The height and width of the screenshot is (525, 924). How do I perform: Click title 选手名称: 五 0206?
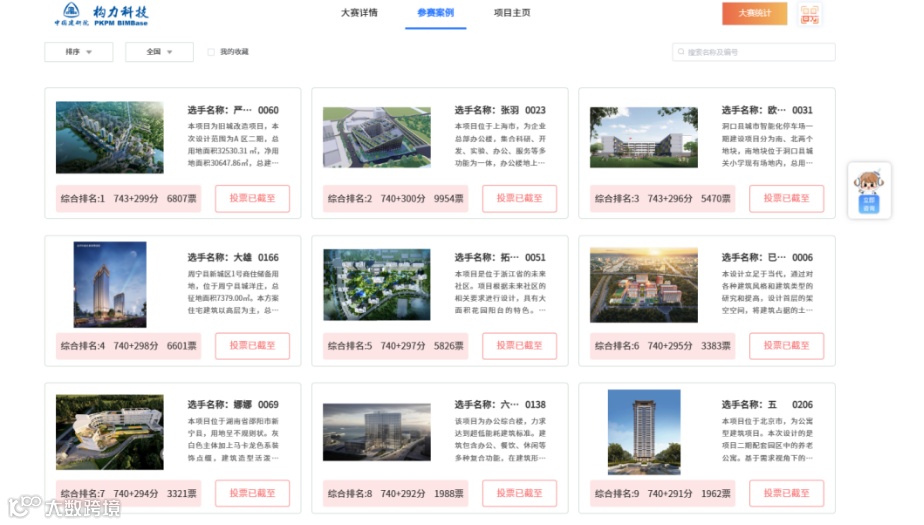pos(767,405)
